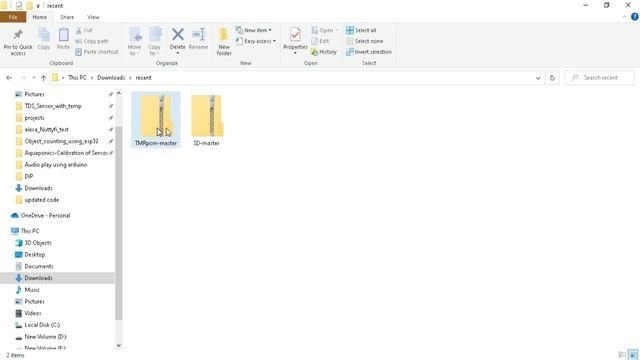Go back with the back arrow
The height and width of the screenshot is (360, 640).
(x=9, y=78)
